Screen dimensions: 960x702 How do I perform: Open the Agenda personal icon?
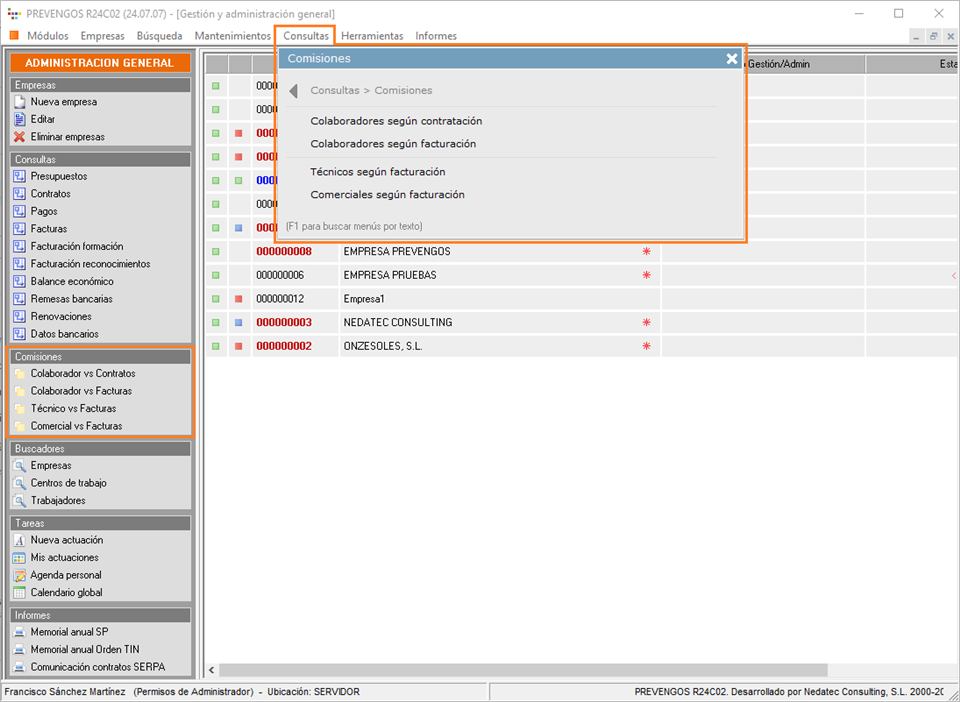click(19, 575)
